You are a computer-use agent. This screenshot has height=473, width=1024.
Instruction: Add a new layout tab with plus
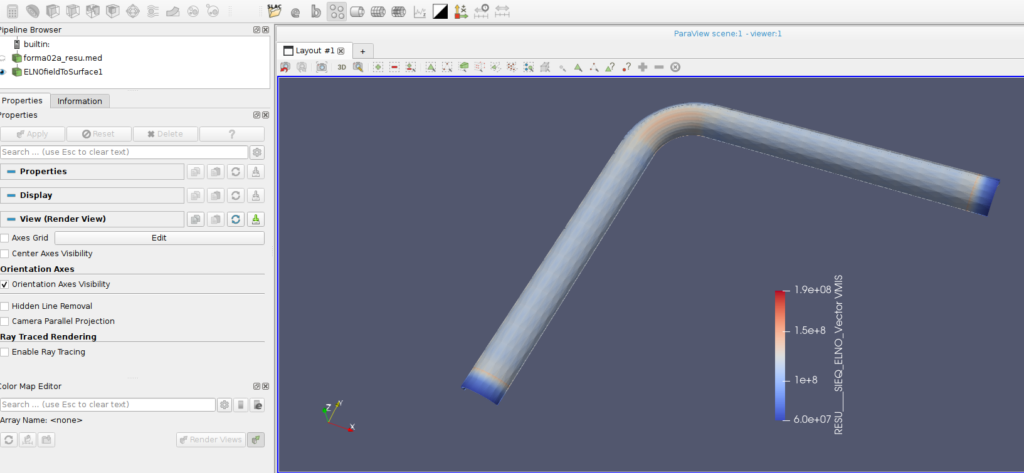point(362,51)
